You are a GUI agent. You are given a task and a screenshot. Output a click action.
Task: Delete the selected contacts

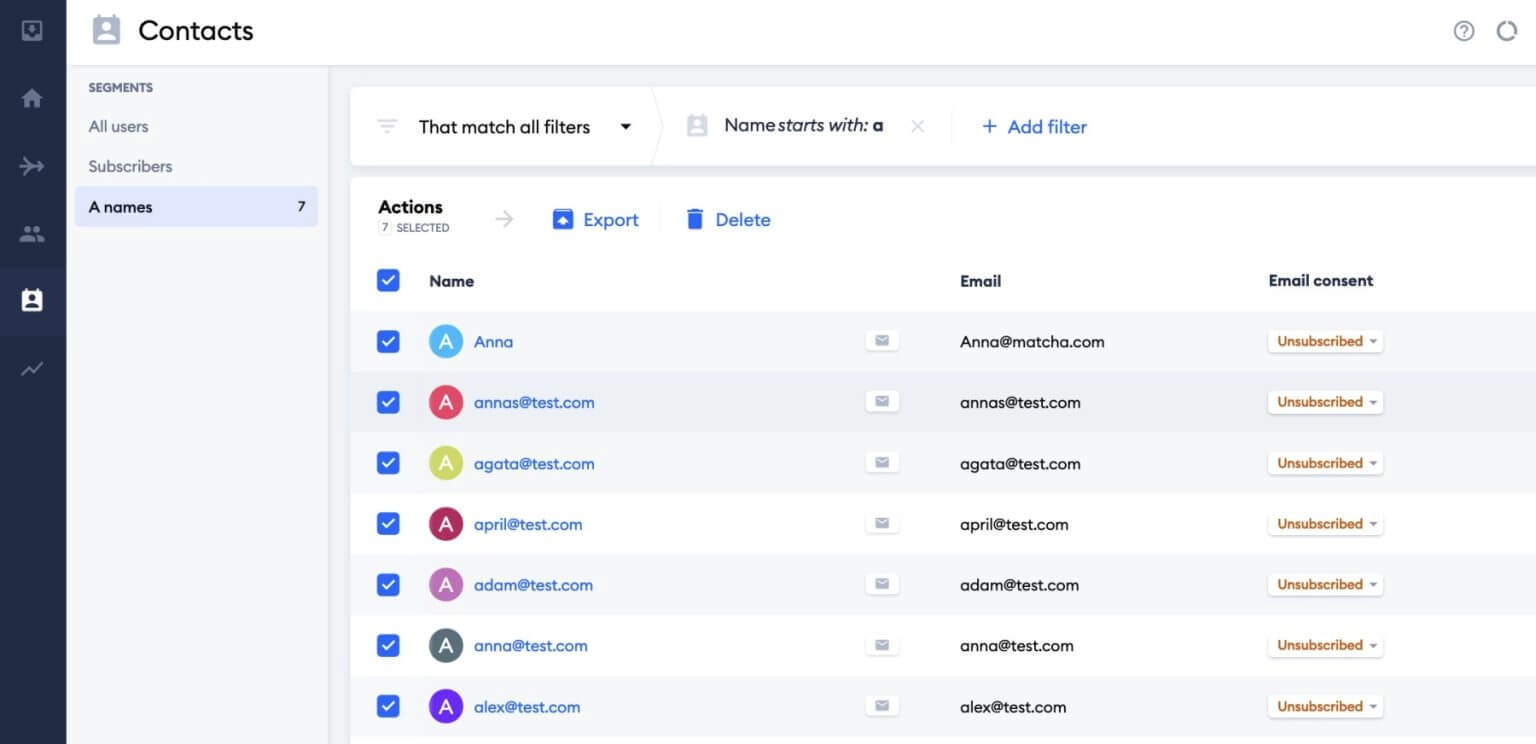click(728, 220)
